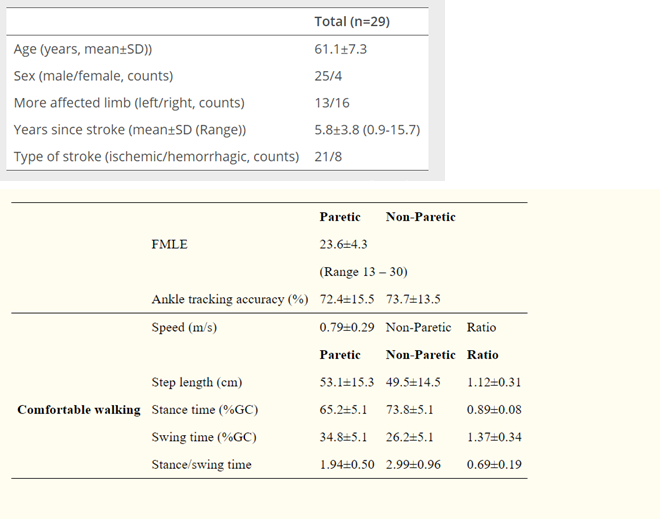Select the 25/4 sex count value

click(x=328, y=76)
